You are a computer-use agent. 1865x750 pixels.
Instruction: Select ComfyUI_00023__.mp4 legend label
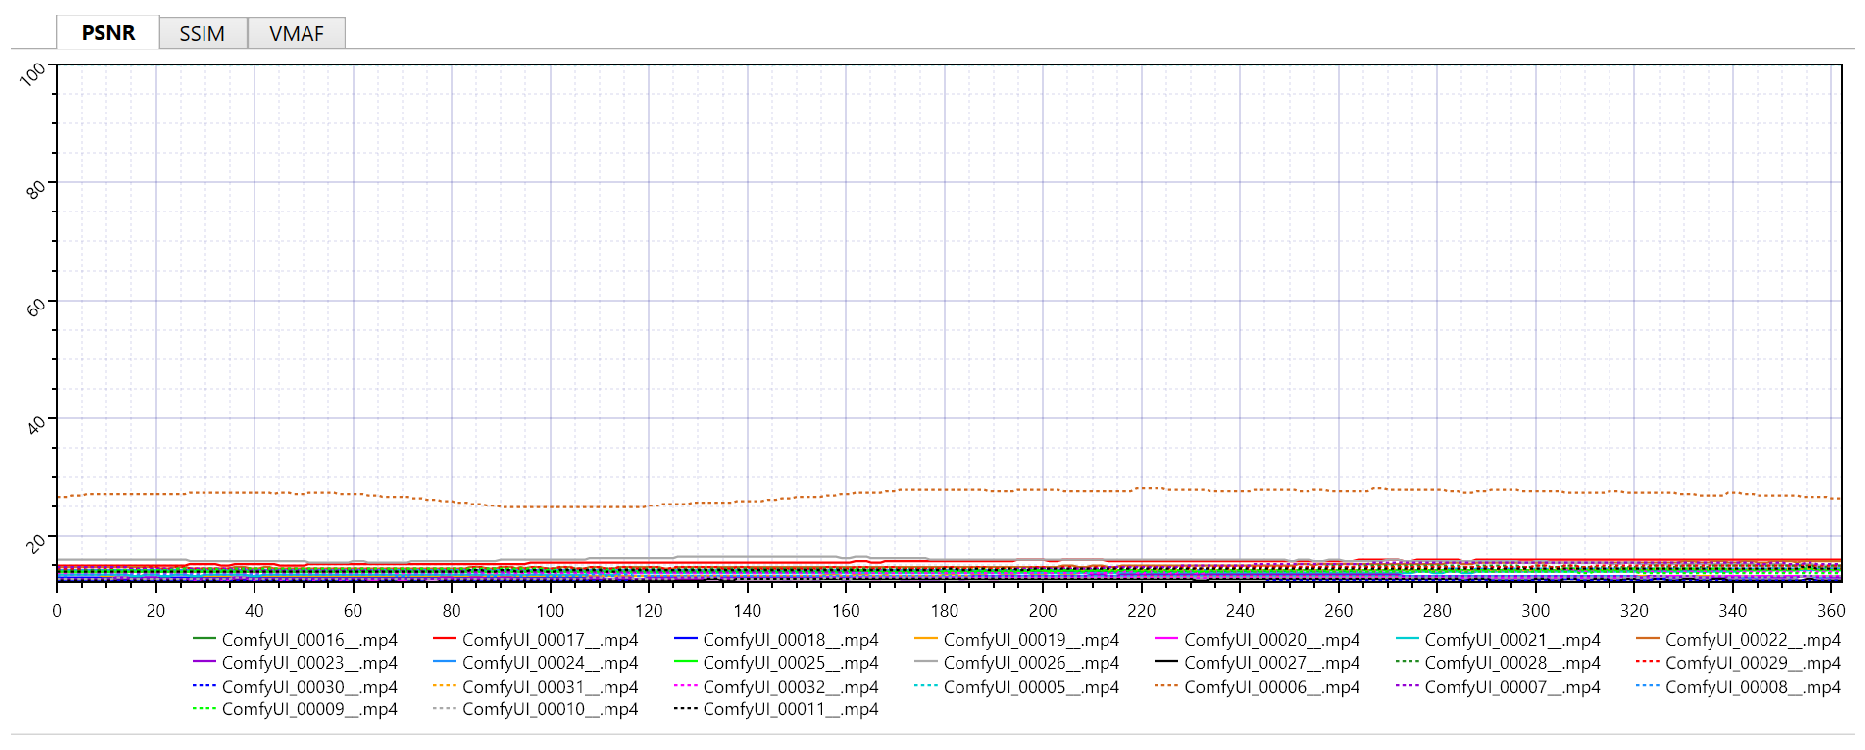click(309, 663)
